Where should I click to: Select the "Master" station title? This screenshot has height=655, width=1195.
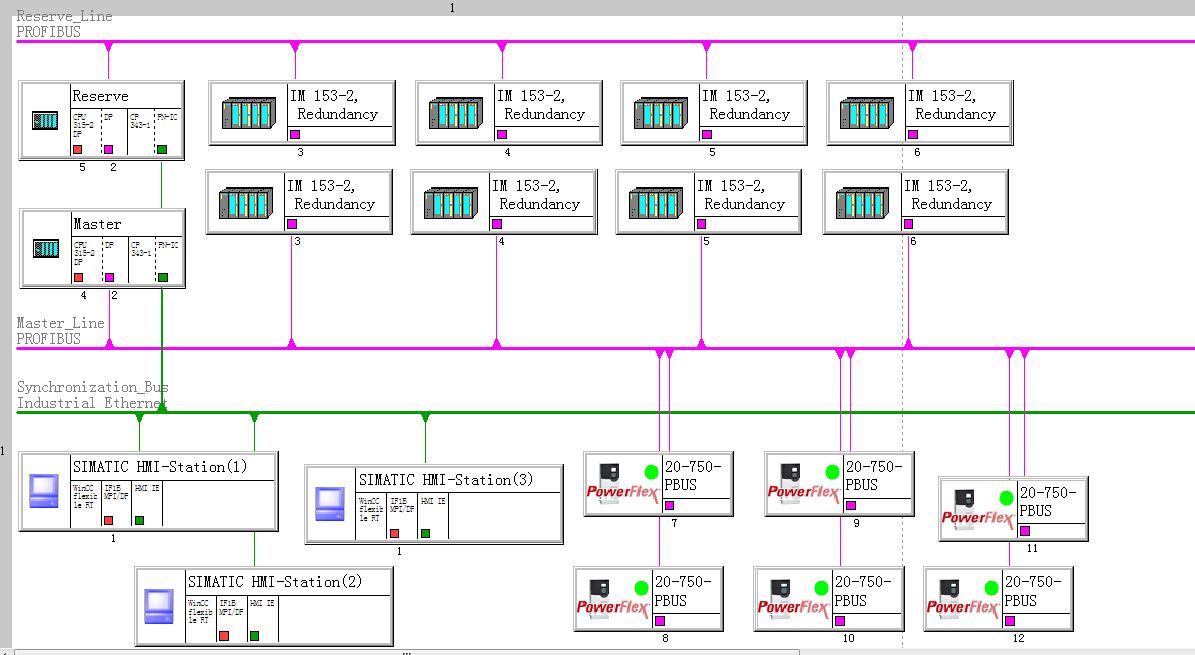(97, 224)
